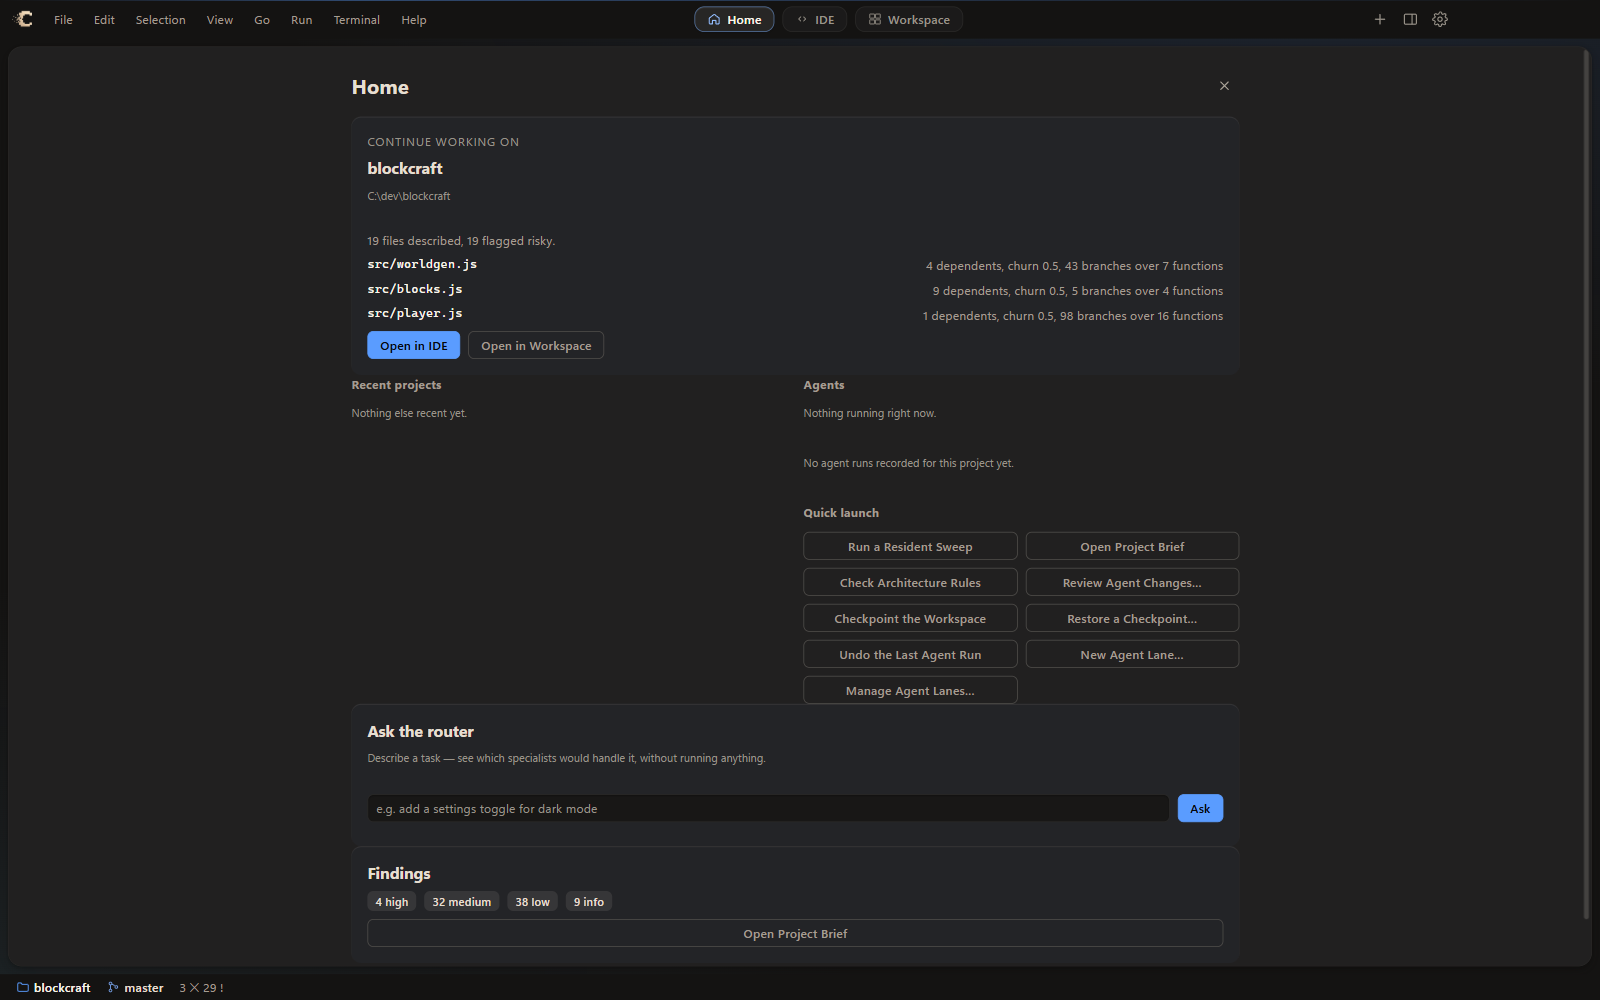Open the src/blocks.js file entry
This screenshot has width=1600, height=1000.
[415, 289]
